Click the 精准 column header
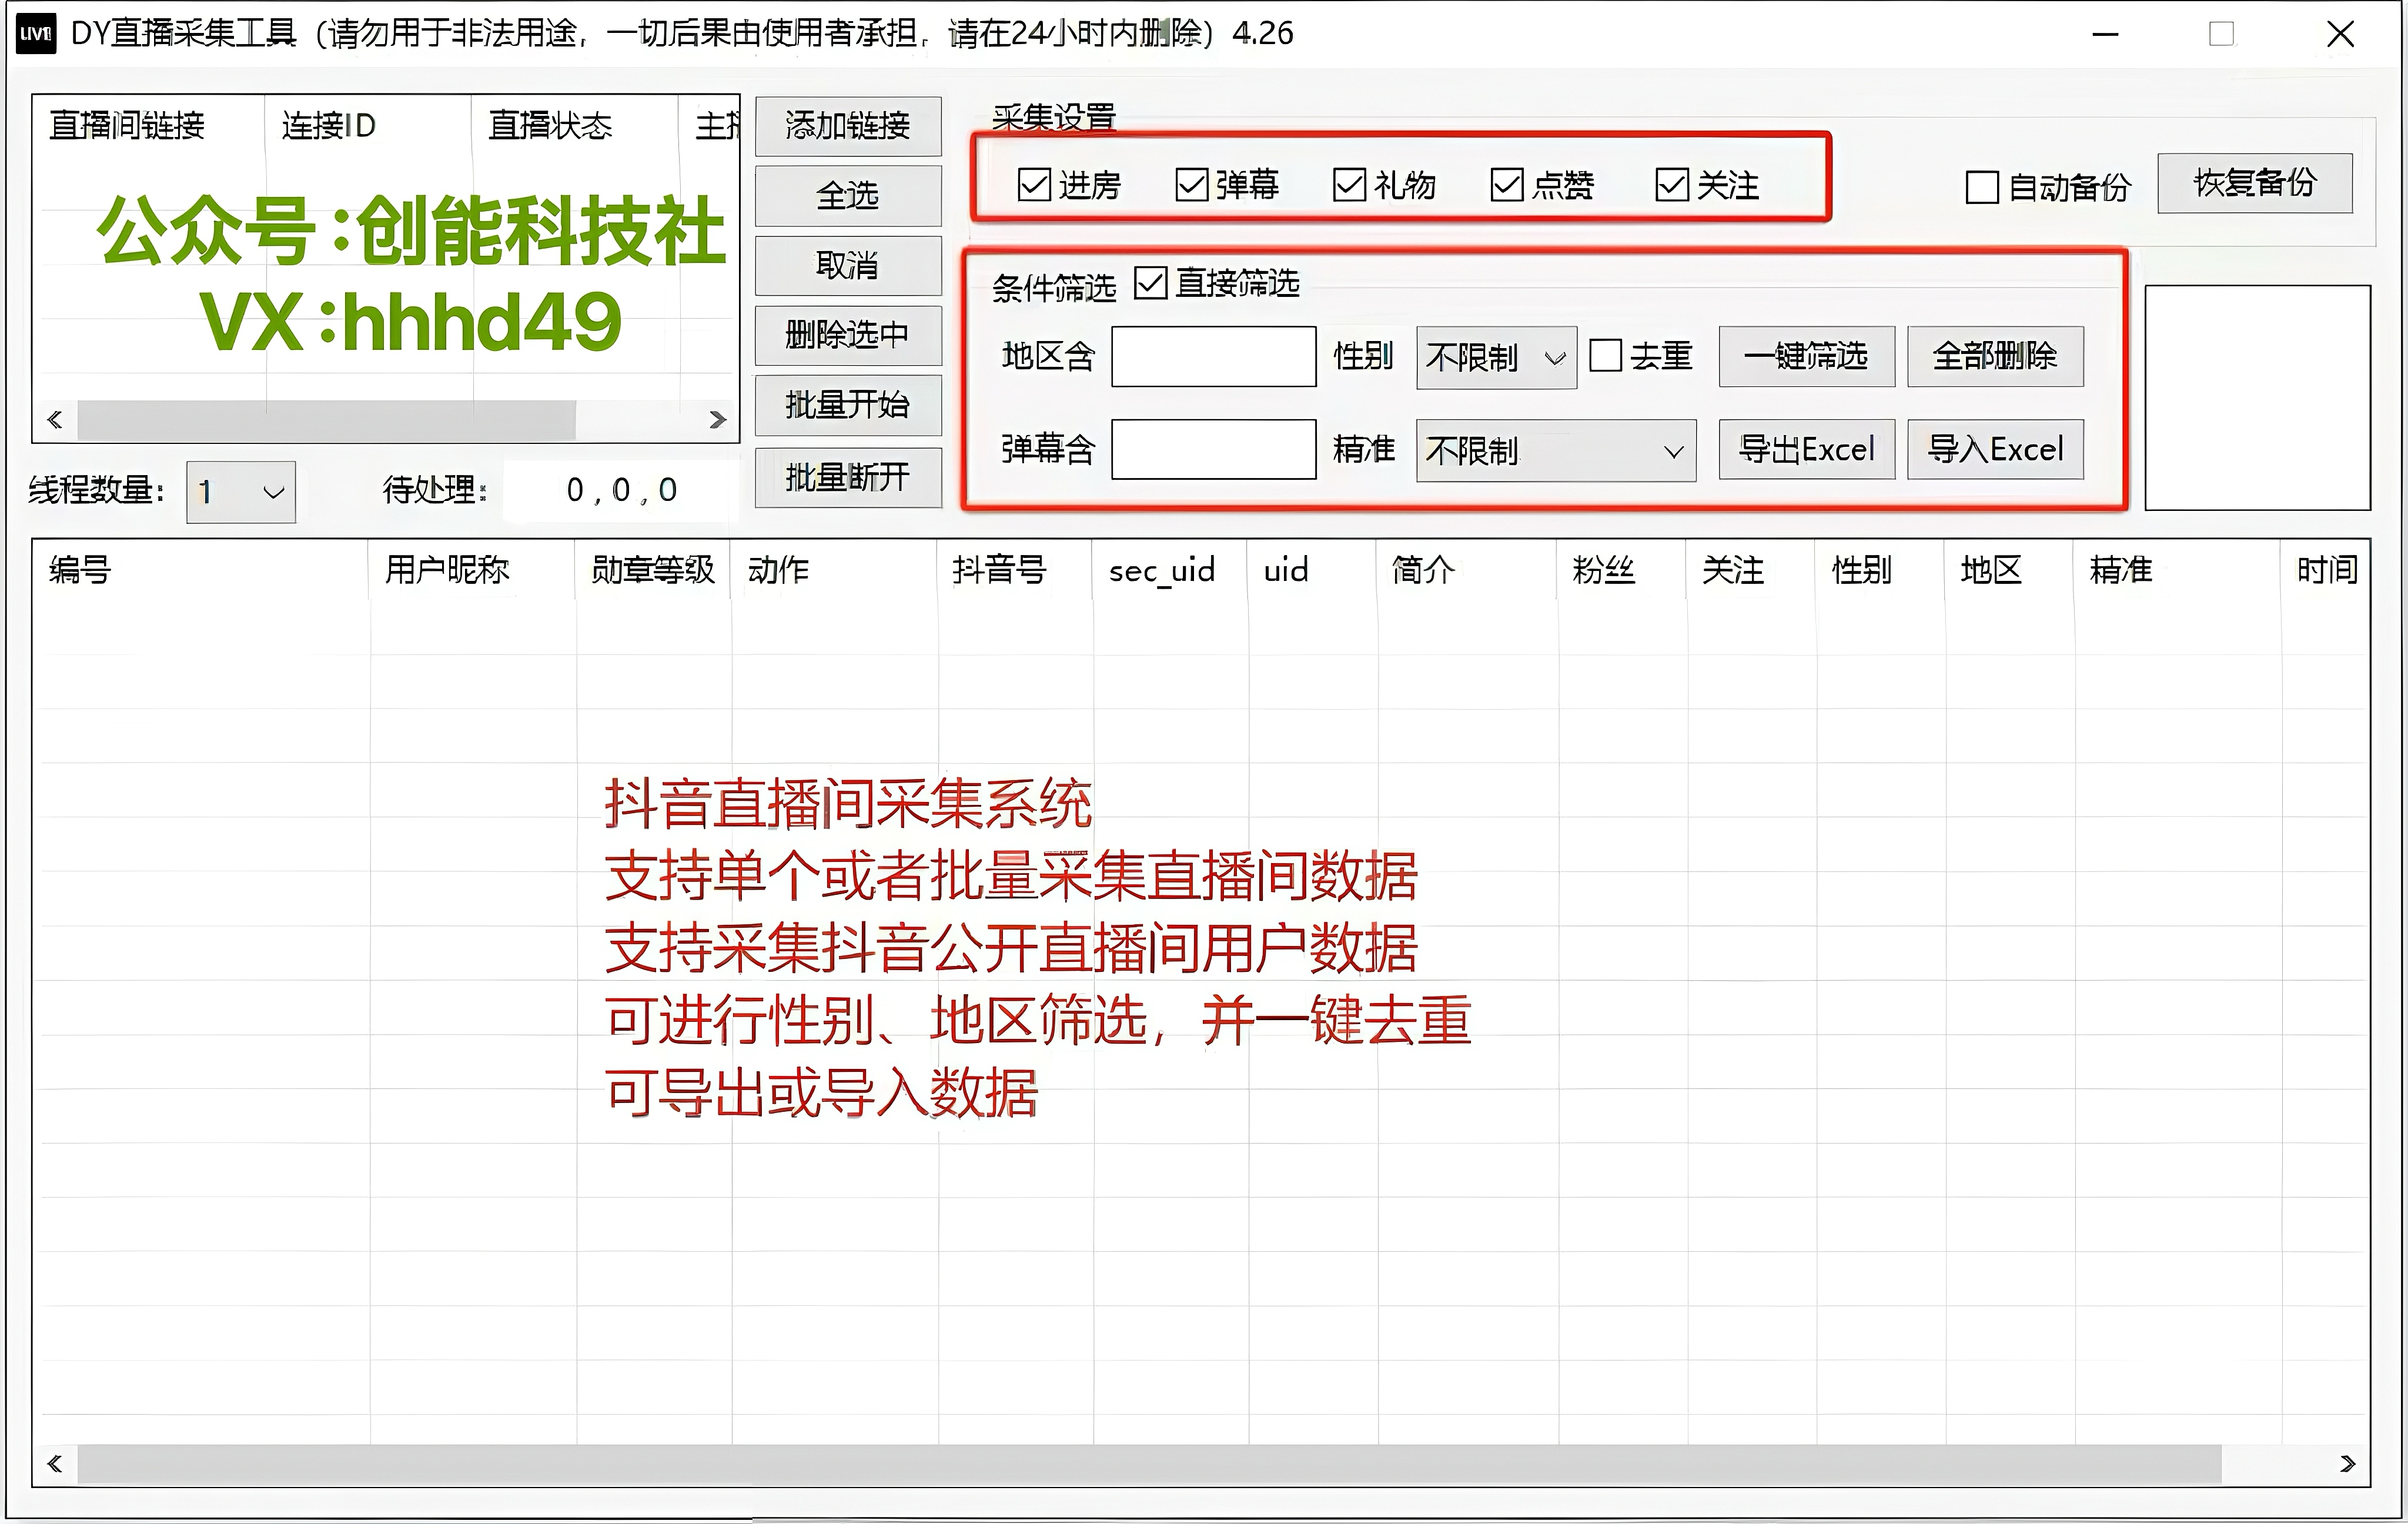This screenshot has width=2408, height=1524. [x=2177, y=570]
